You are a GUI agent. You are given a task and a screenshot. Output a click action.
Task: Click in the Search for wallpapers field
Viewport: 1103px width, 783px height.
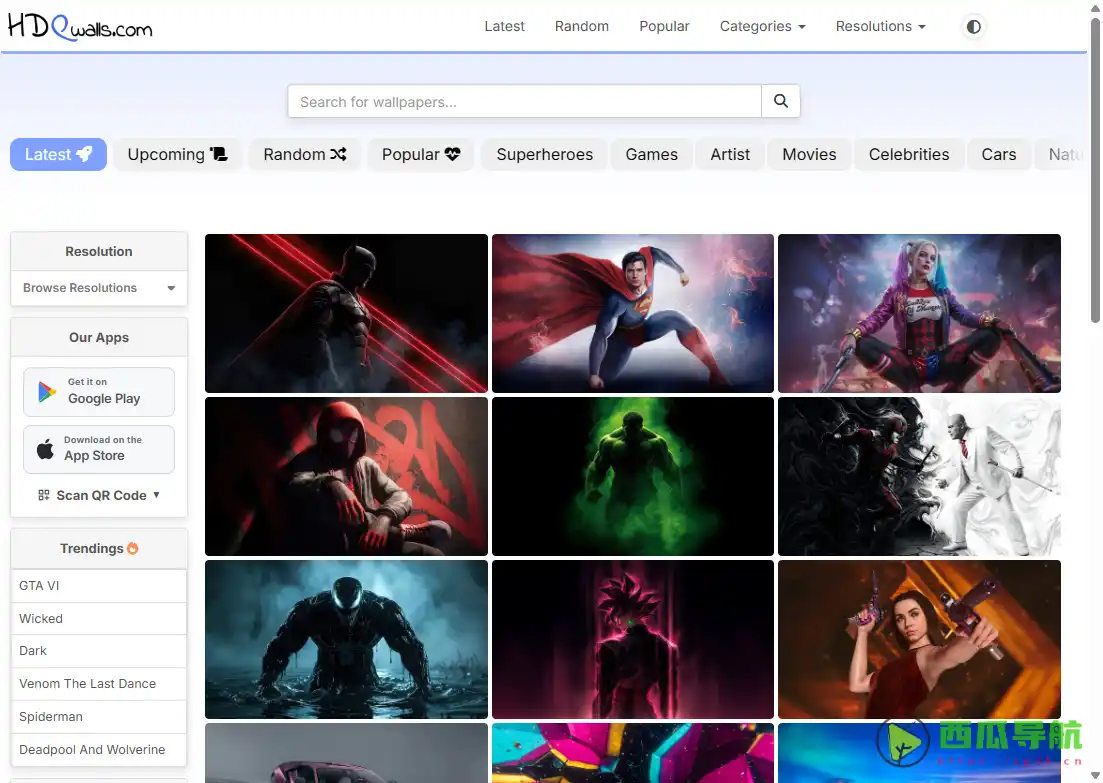(x=524, y=101)
